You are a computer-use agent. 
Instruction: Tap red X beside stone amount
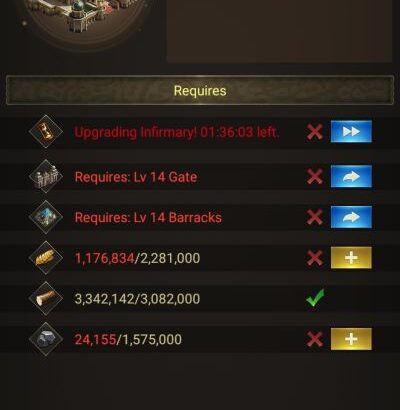(315, 339)
